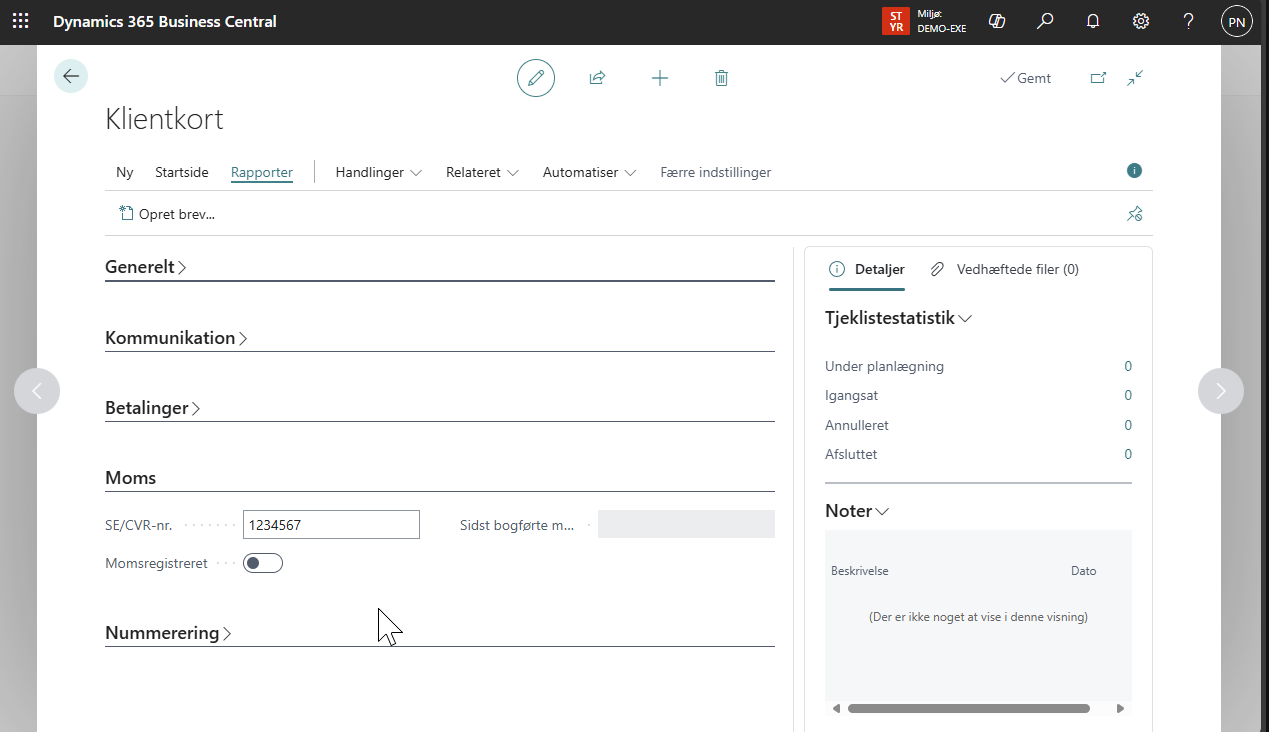This screenshot has height=732, width=1269.
Task: Click the collapse page arrows icon
Action: coord(1135,77)
